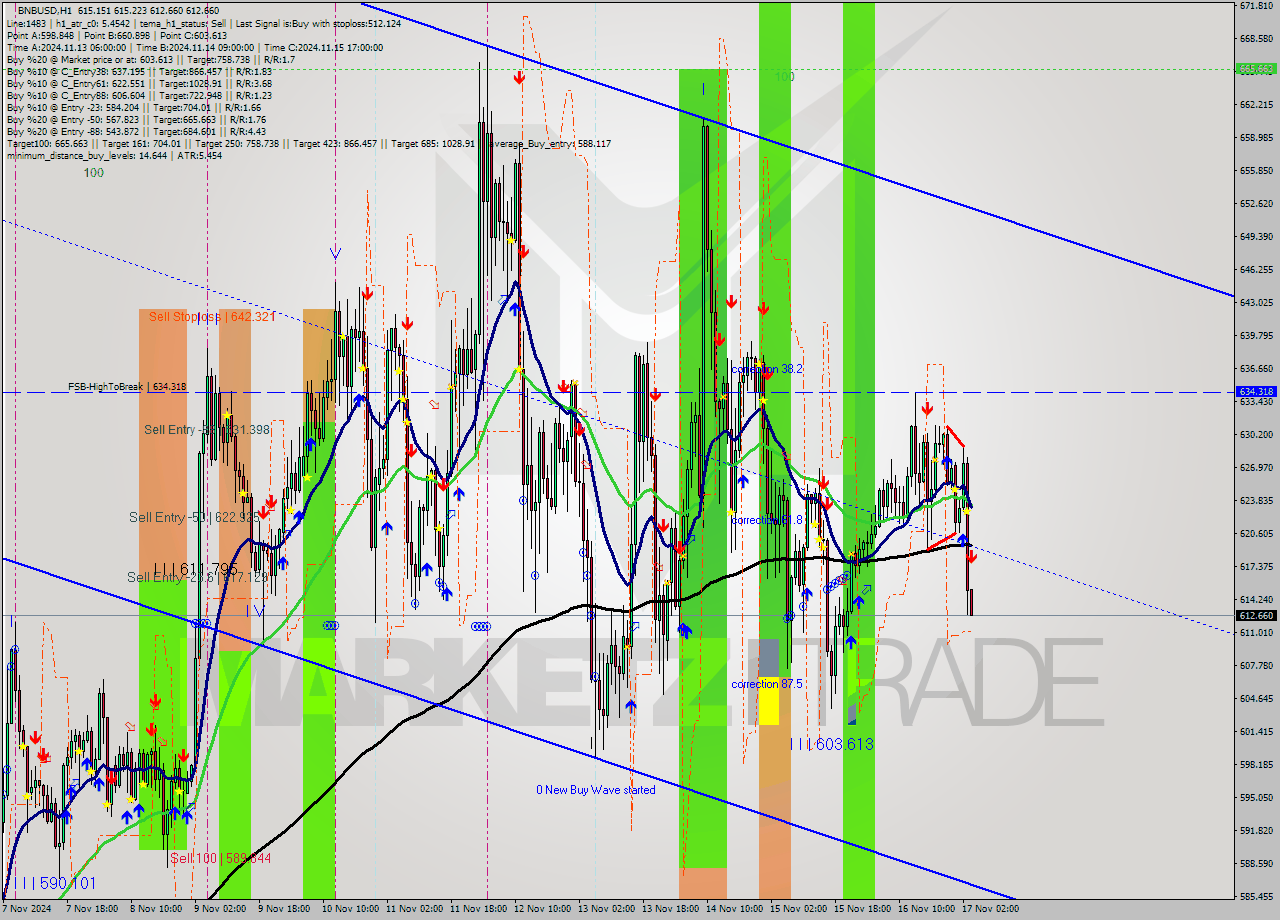Click the 630.200 price scale label
This screenshot has width=1280, height=920.
point(1256,434)
